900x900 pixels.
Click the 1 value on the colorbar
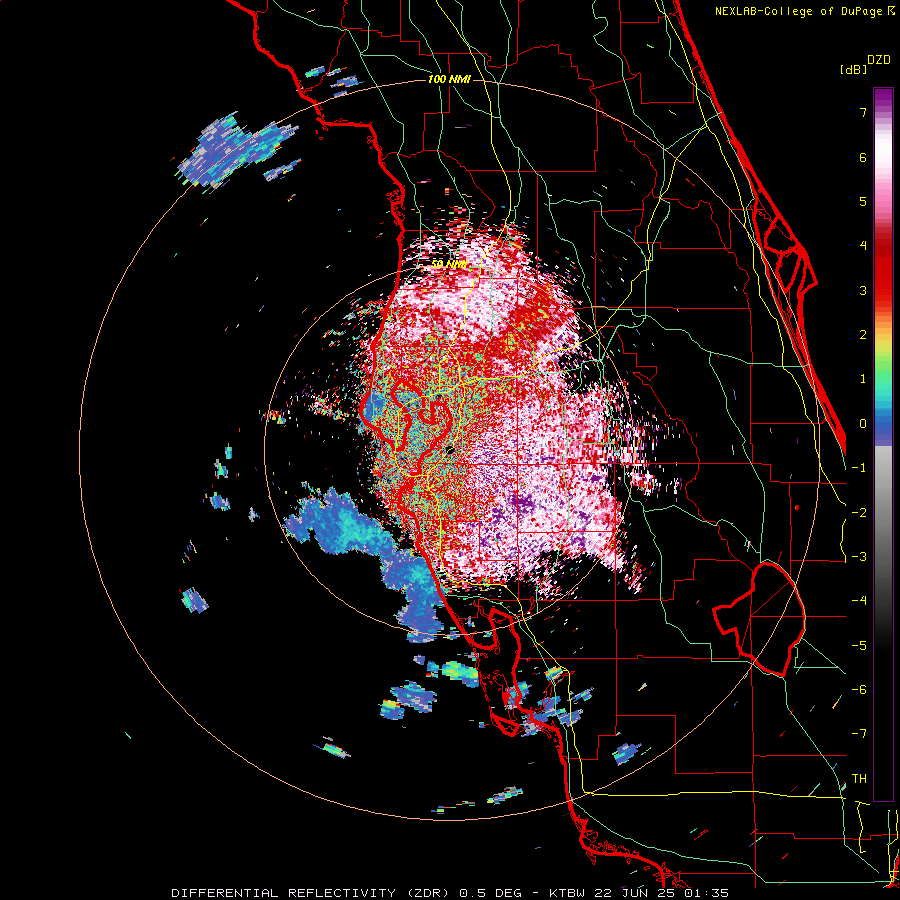863,379
